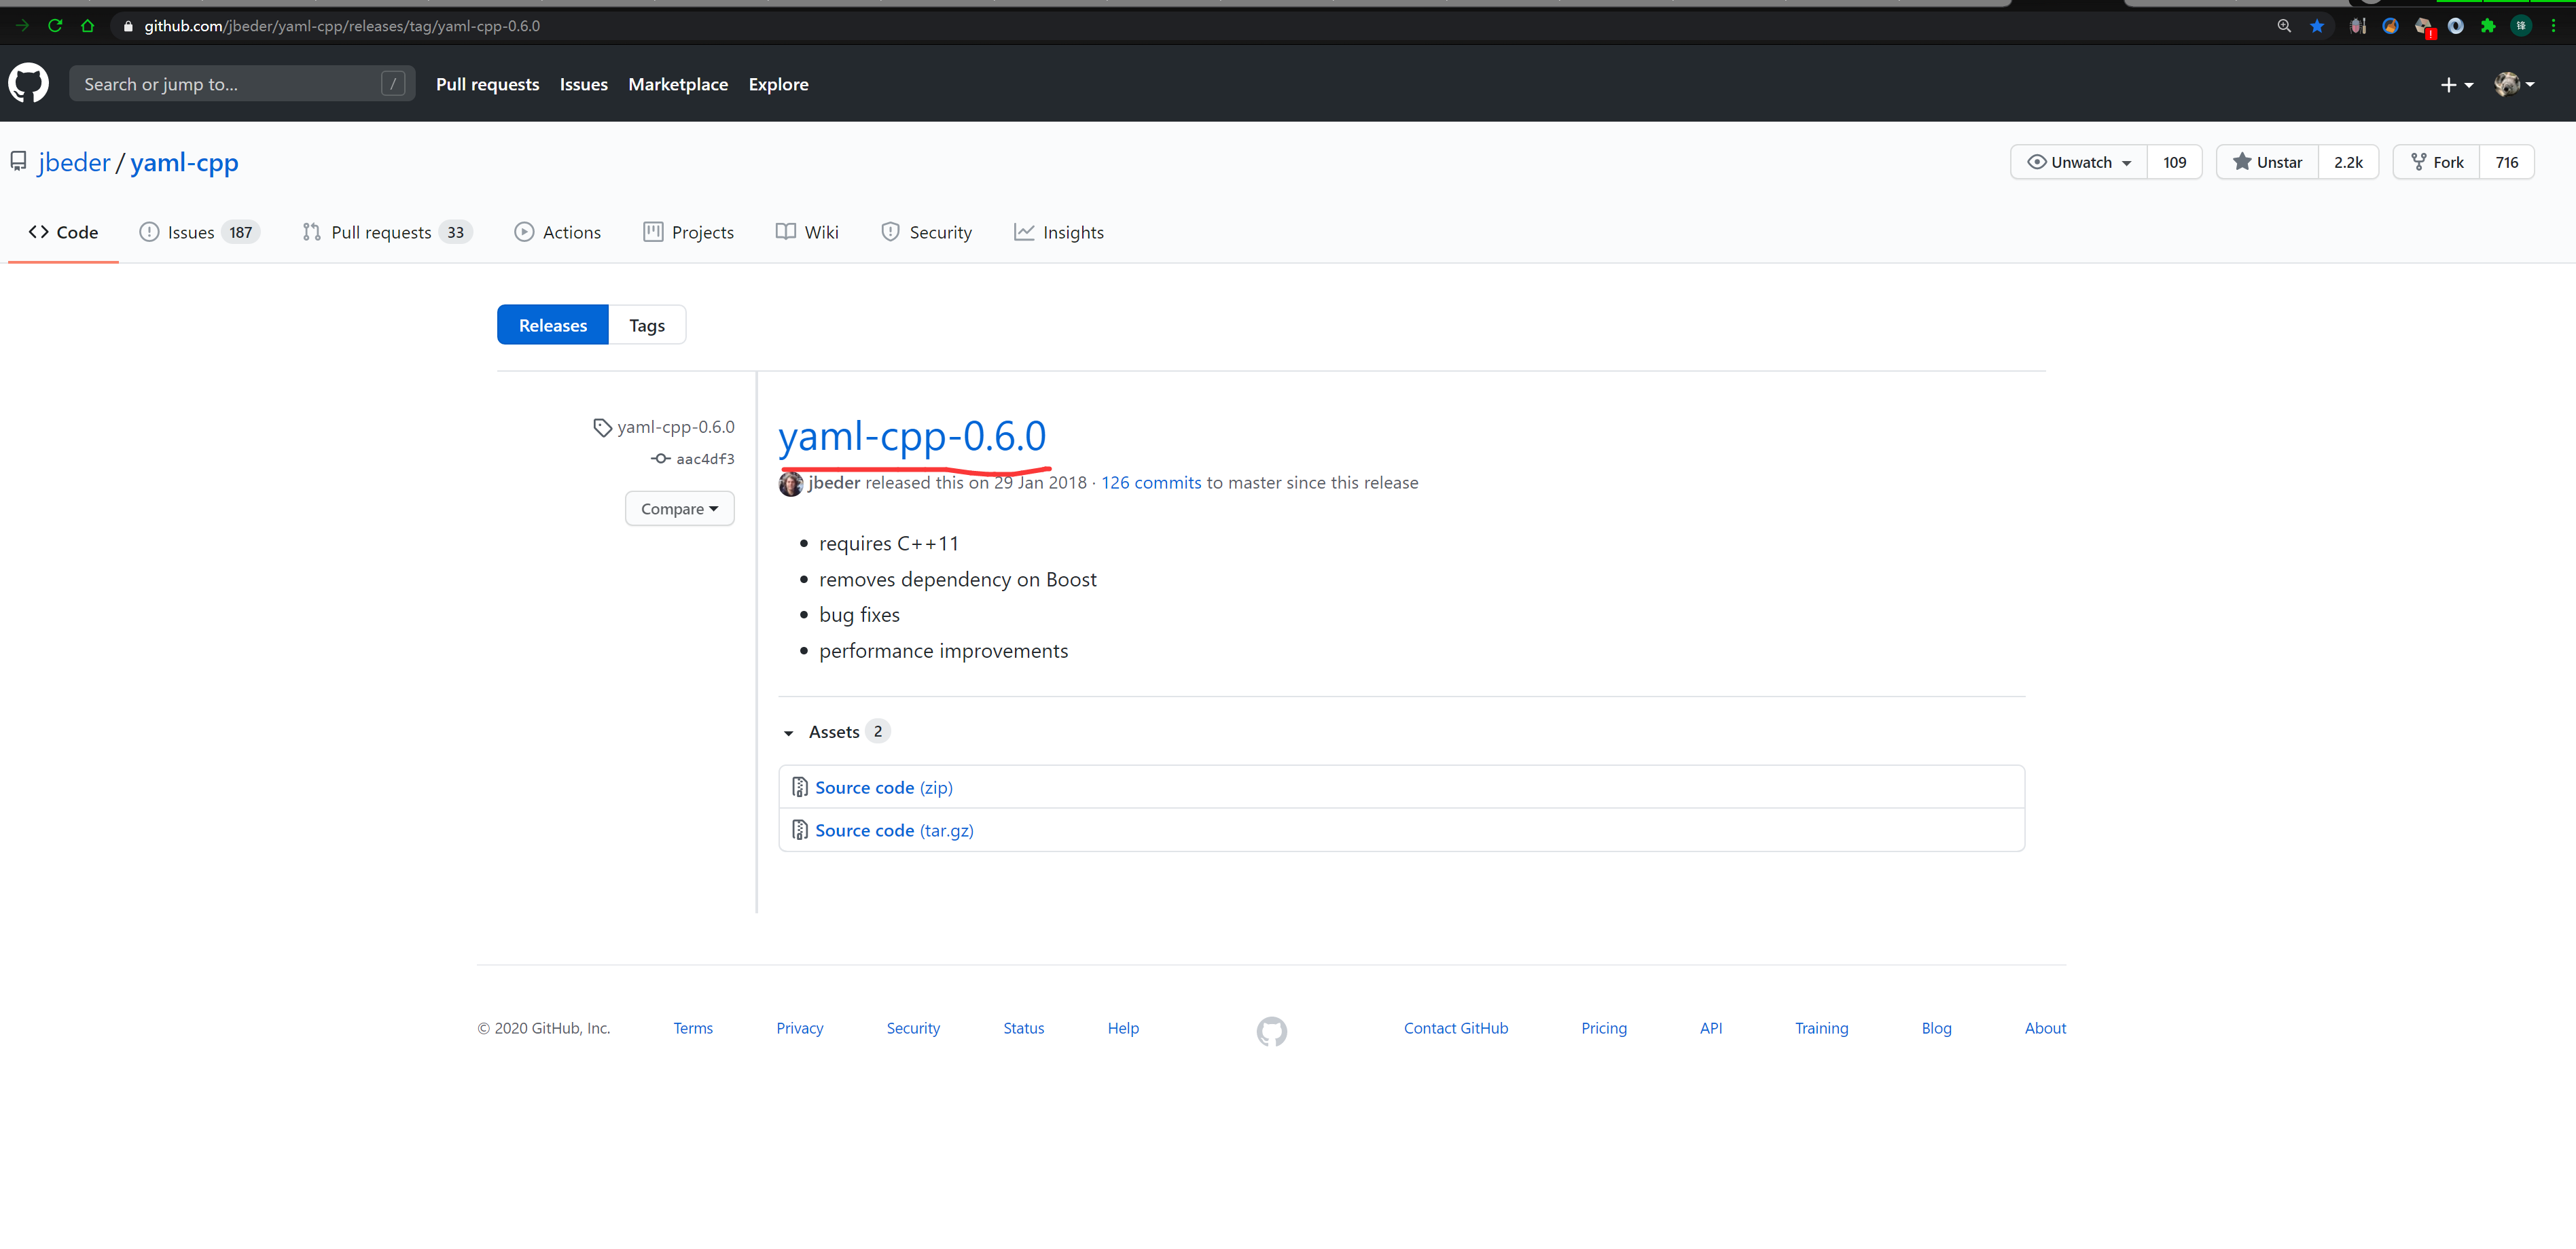The image size is (2576, 1249).
Task: Click the browser reload icon
Action: point(55,26)
